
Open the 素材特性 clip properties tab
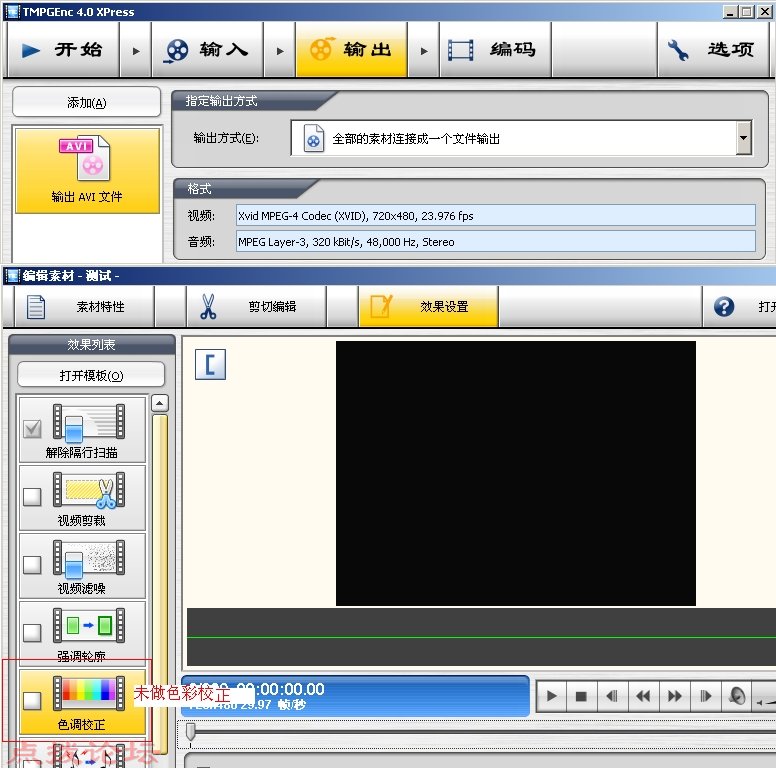point(84,307)
